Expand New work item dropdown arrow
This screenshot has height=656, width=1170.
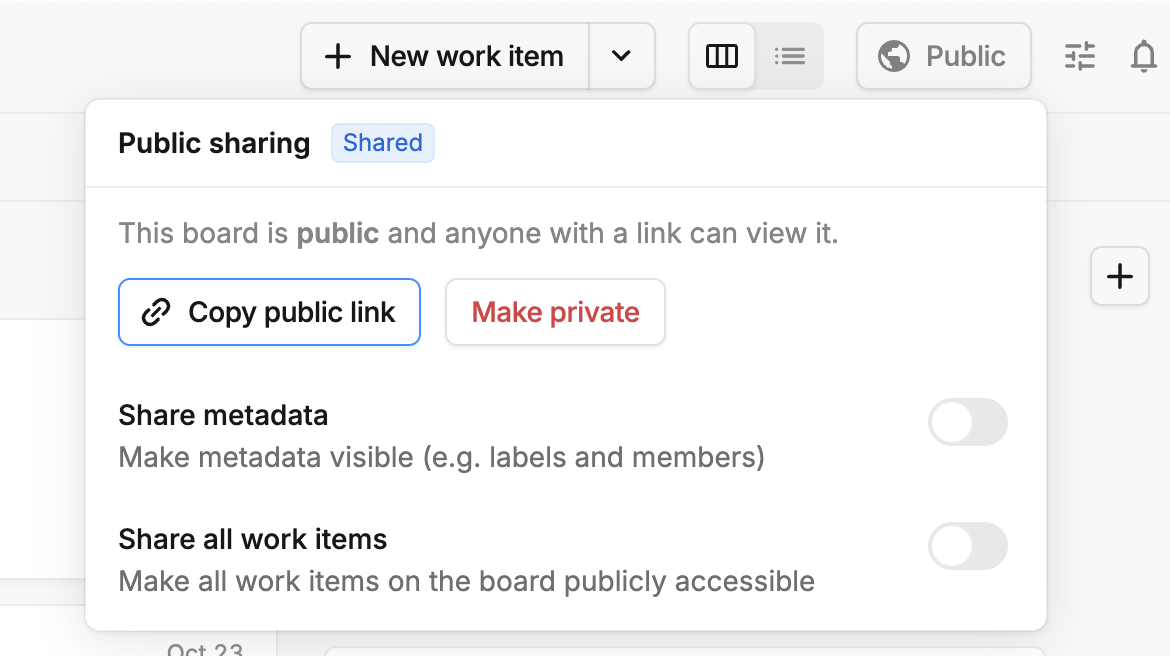click(x=621, y=56)
